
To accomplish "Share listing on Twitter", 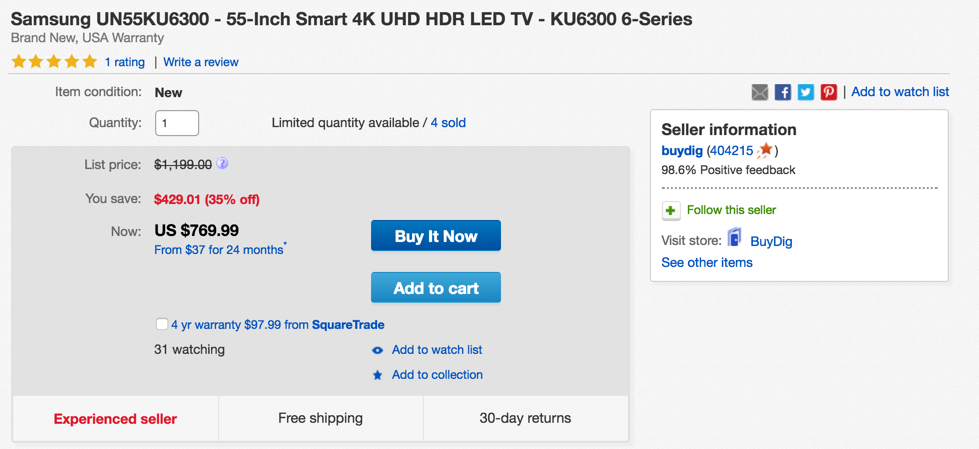I will 806,92.
